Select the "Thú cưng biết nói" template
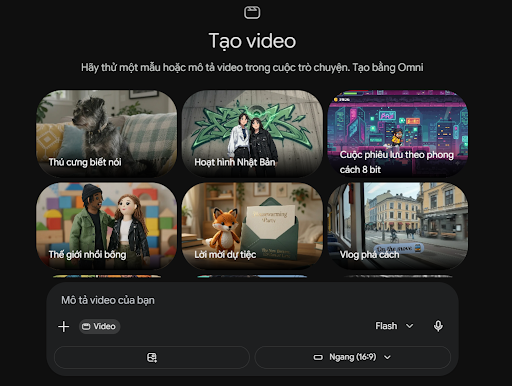This screenshot has height=386, width=512. [106, 133]
